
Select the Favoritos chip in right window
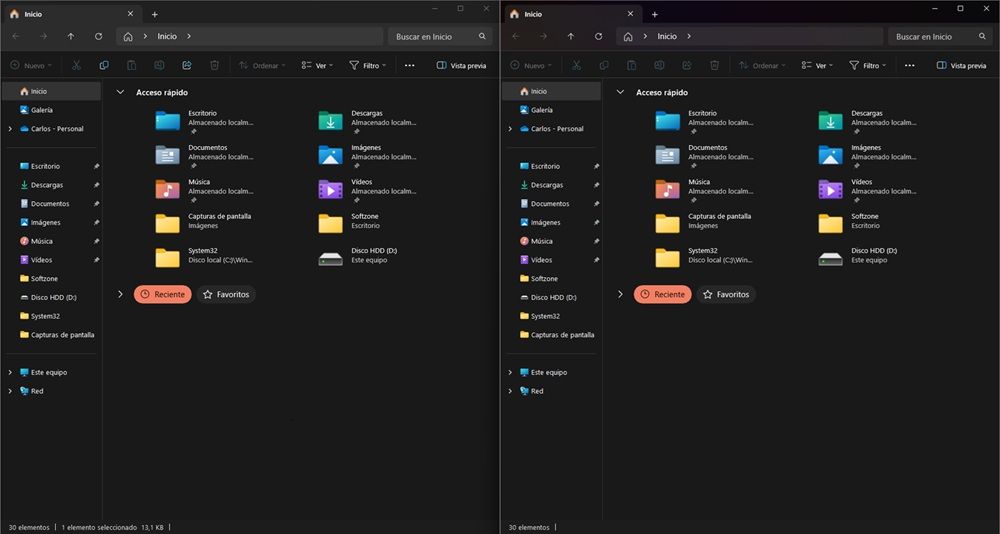point(726,294)
